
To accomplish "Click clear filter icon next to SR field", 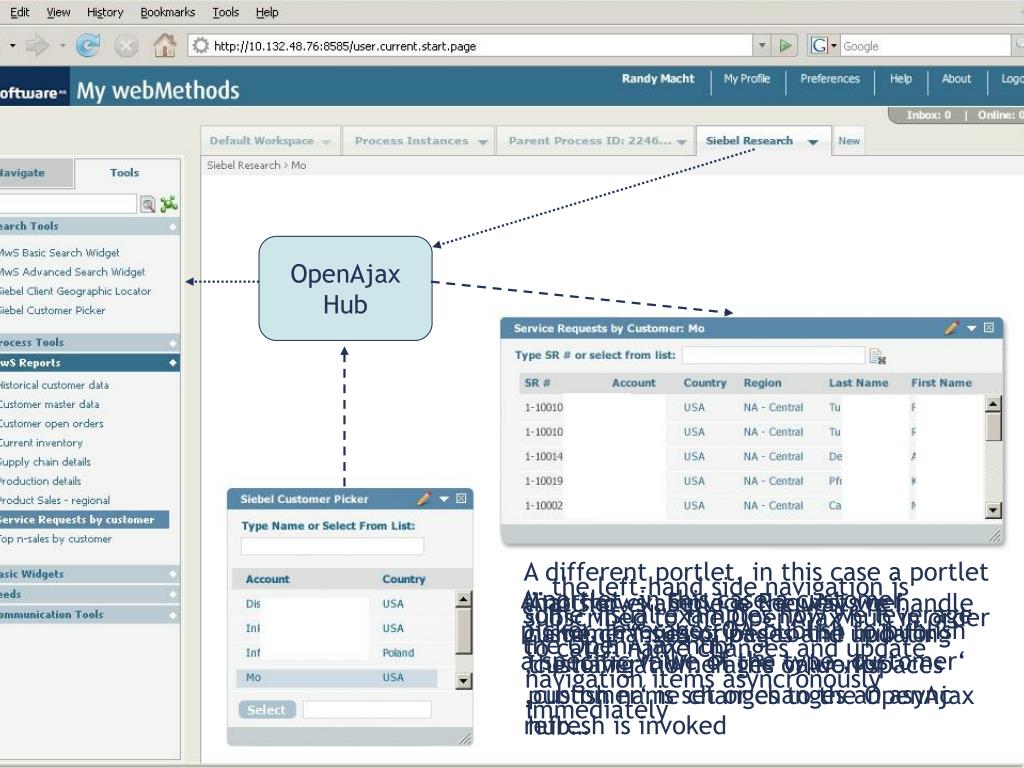I will tap(877, 356).
